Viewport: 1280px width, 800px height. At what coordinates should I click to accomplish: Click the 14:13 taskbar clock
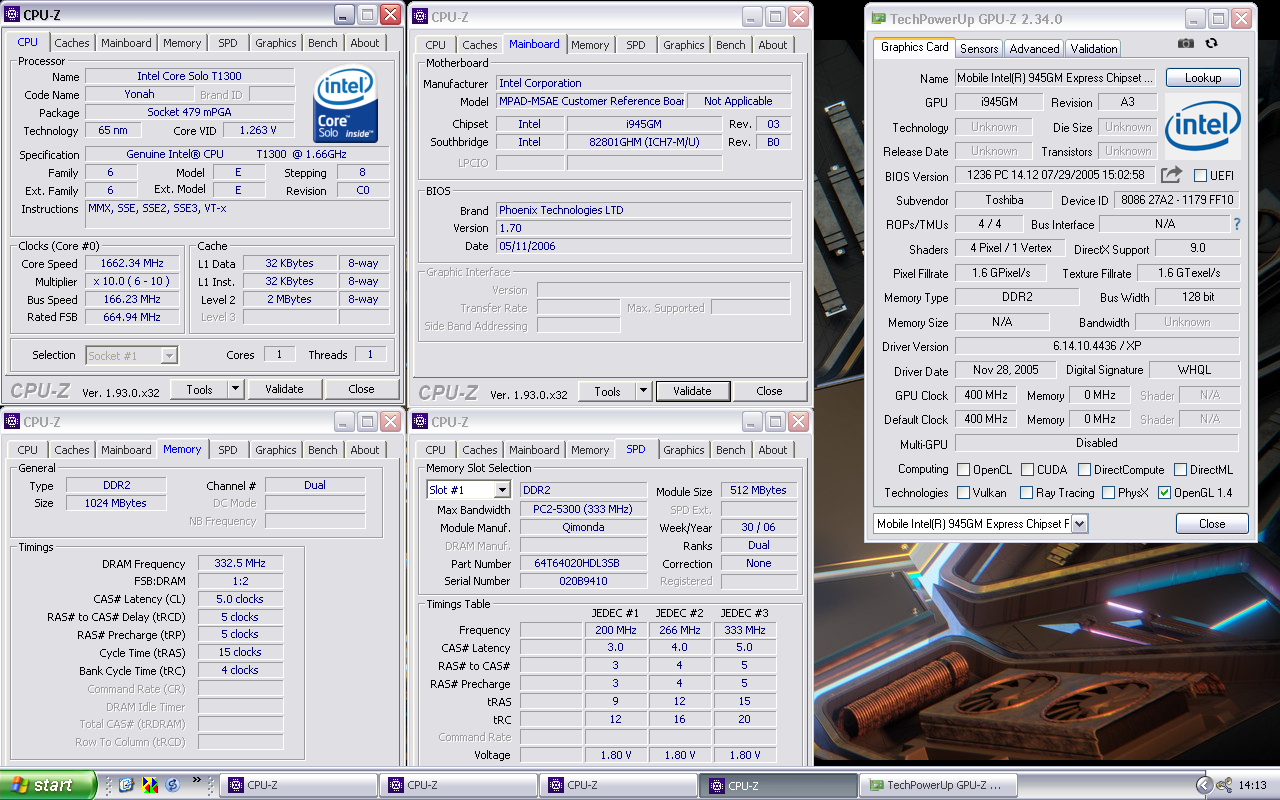click(1252, 785)
